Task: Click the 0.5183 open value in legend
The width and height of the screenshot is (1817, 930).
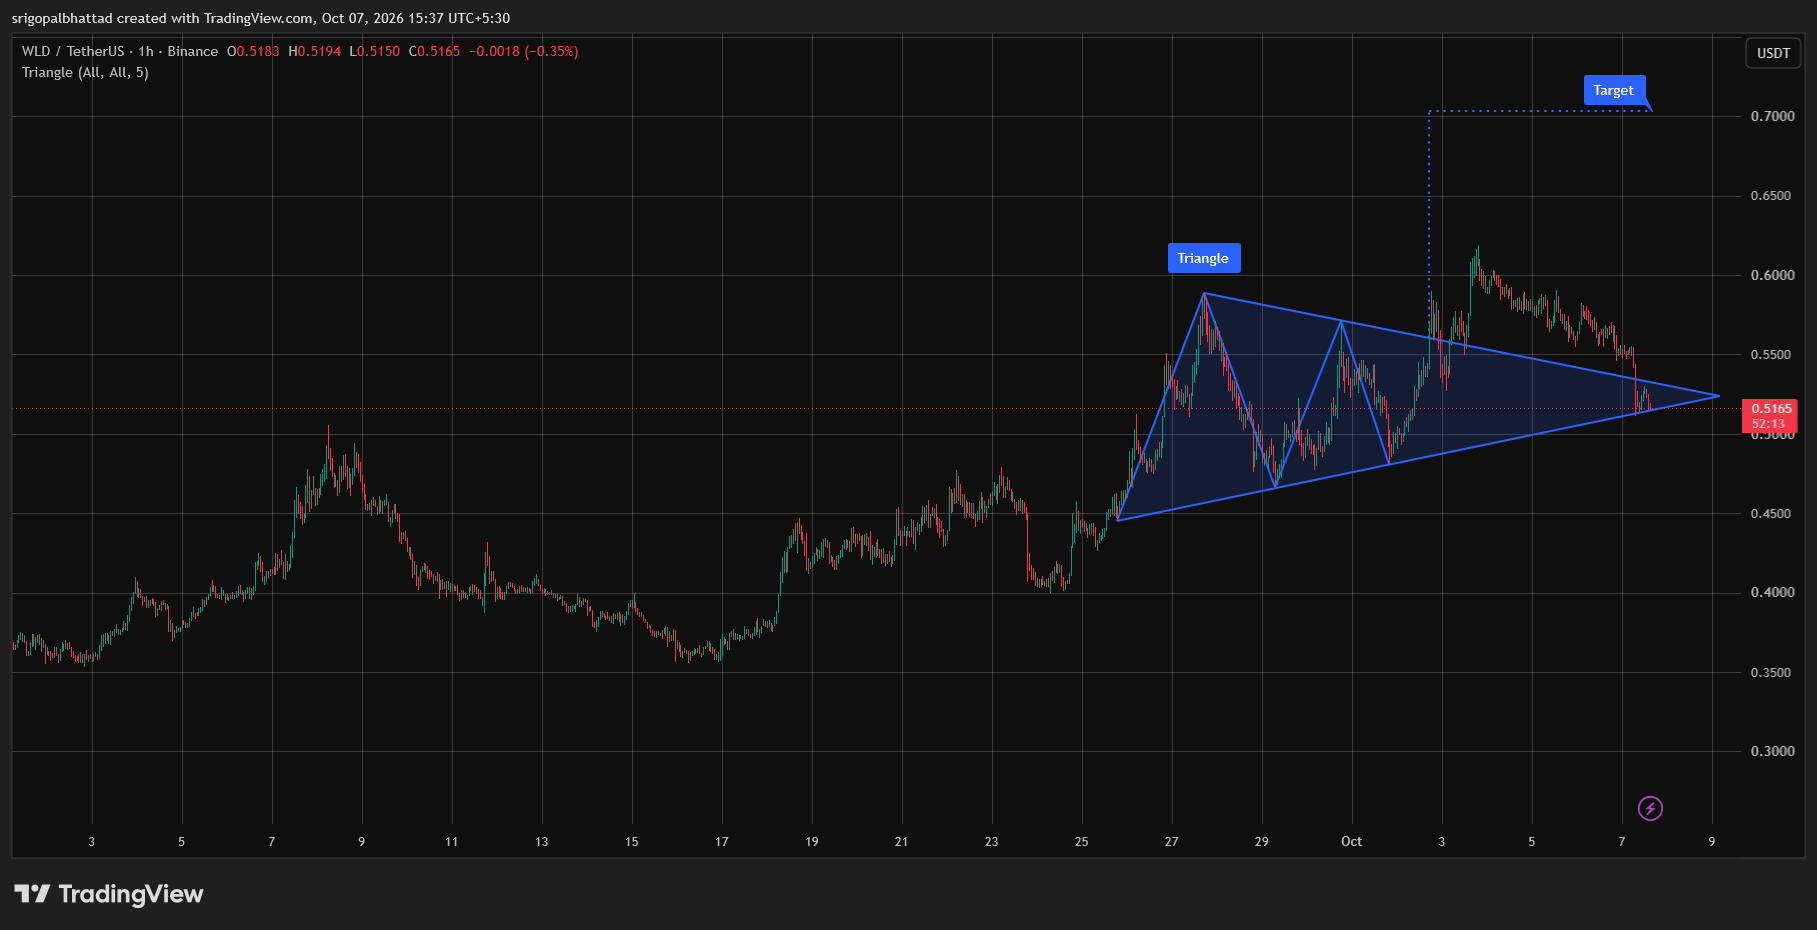Action: pyautogui.click(x=258, y=51)
